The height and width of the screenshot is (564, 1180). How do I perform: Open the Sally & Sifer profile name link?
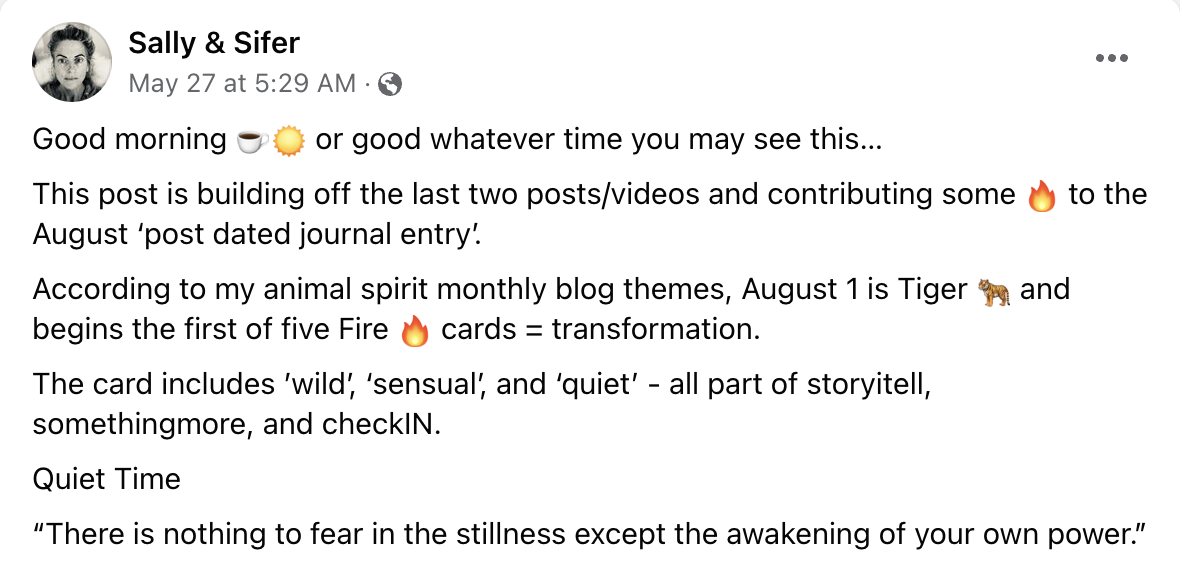(x=214, y=43)
